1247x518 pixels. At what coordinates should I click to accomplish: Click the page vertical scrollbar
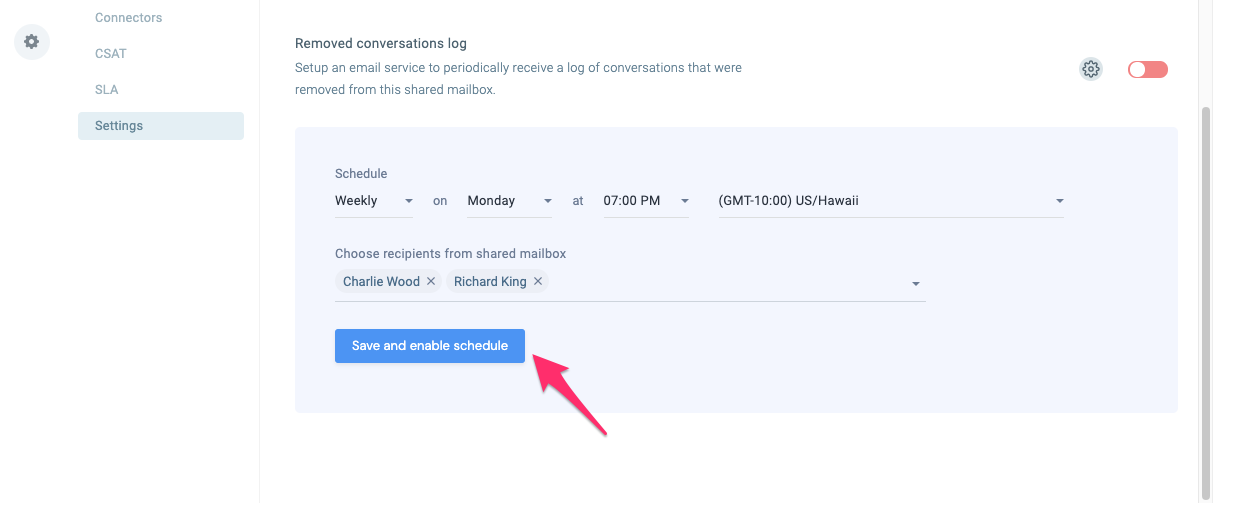click(1206, 302)
